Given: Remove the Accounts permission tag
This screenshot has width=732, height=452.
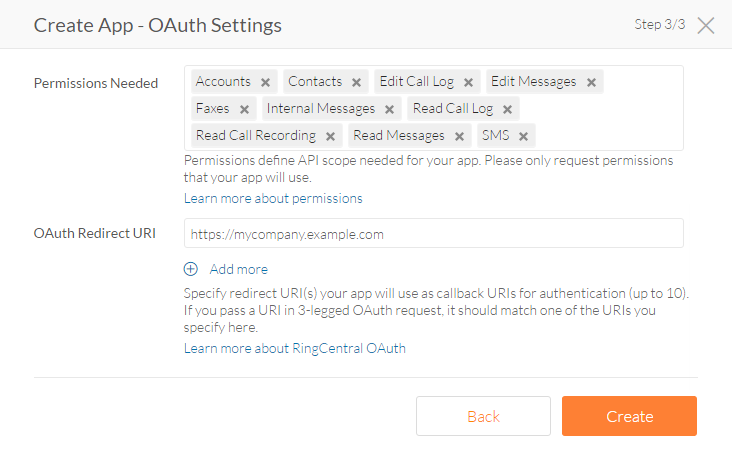Looking at the screenshot, I should (x=265, y=82).
